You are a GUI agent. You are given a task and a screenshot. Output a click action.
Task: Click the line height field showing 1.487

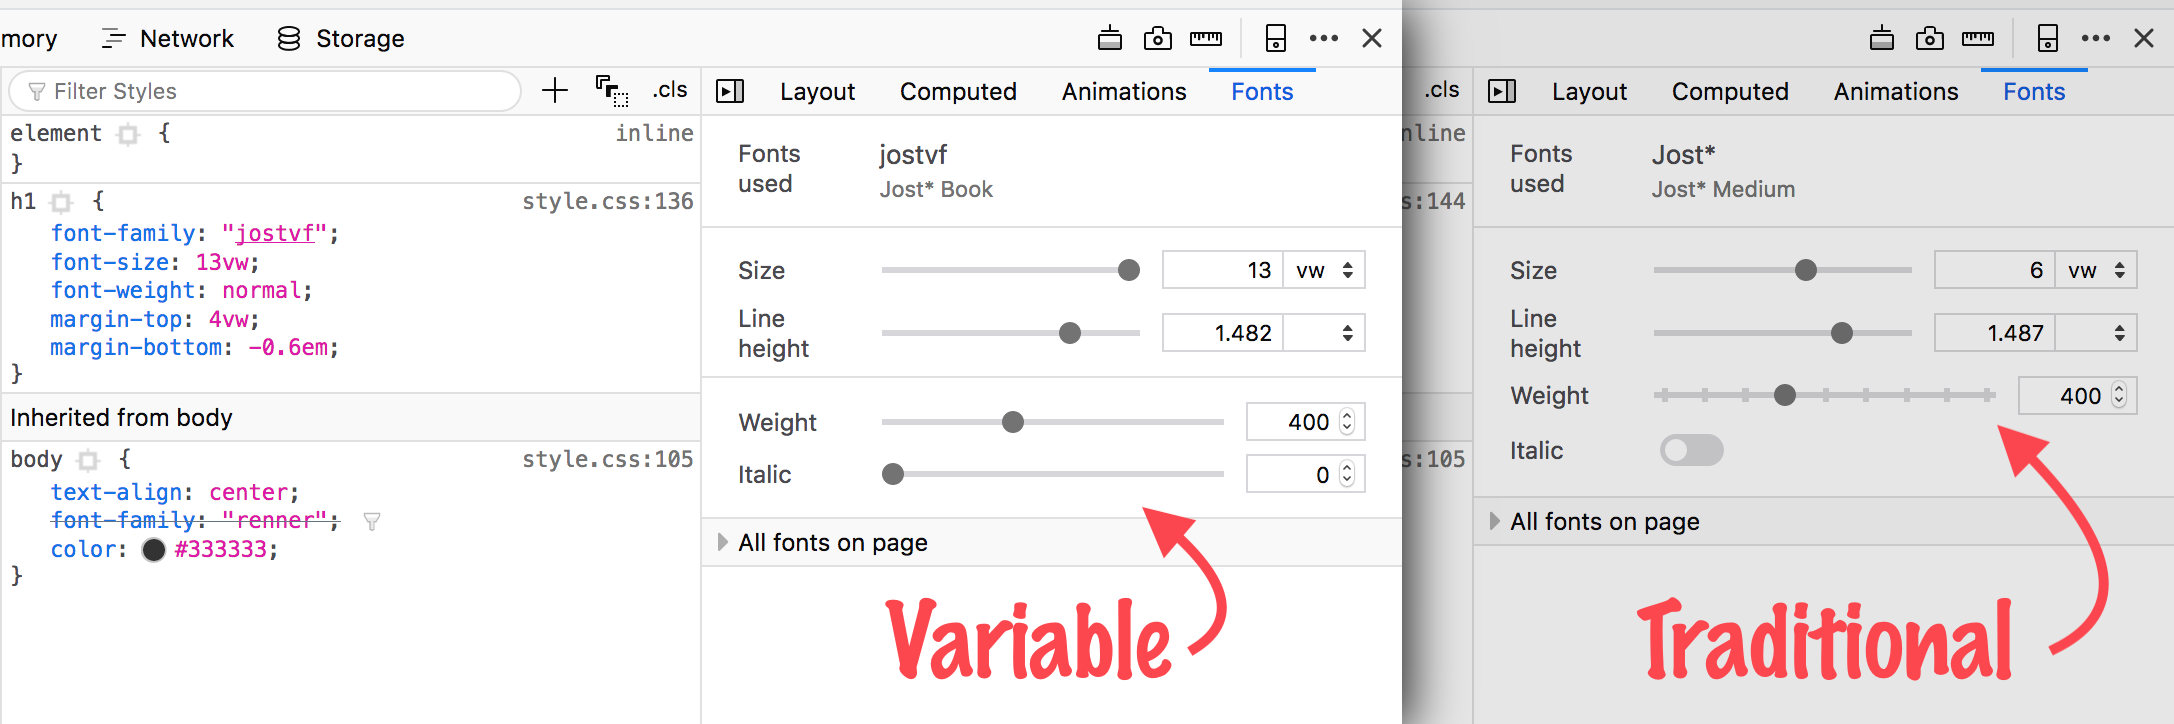point(1995,333)
